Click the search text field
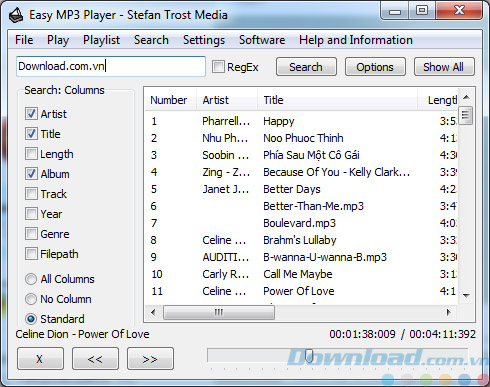Viewport: 490px width, 387px height. pos(111,66)
